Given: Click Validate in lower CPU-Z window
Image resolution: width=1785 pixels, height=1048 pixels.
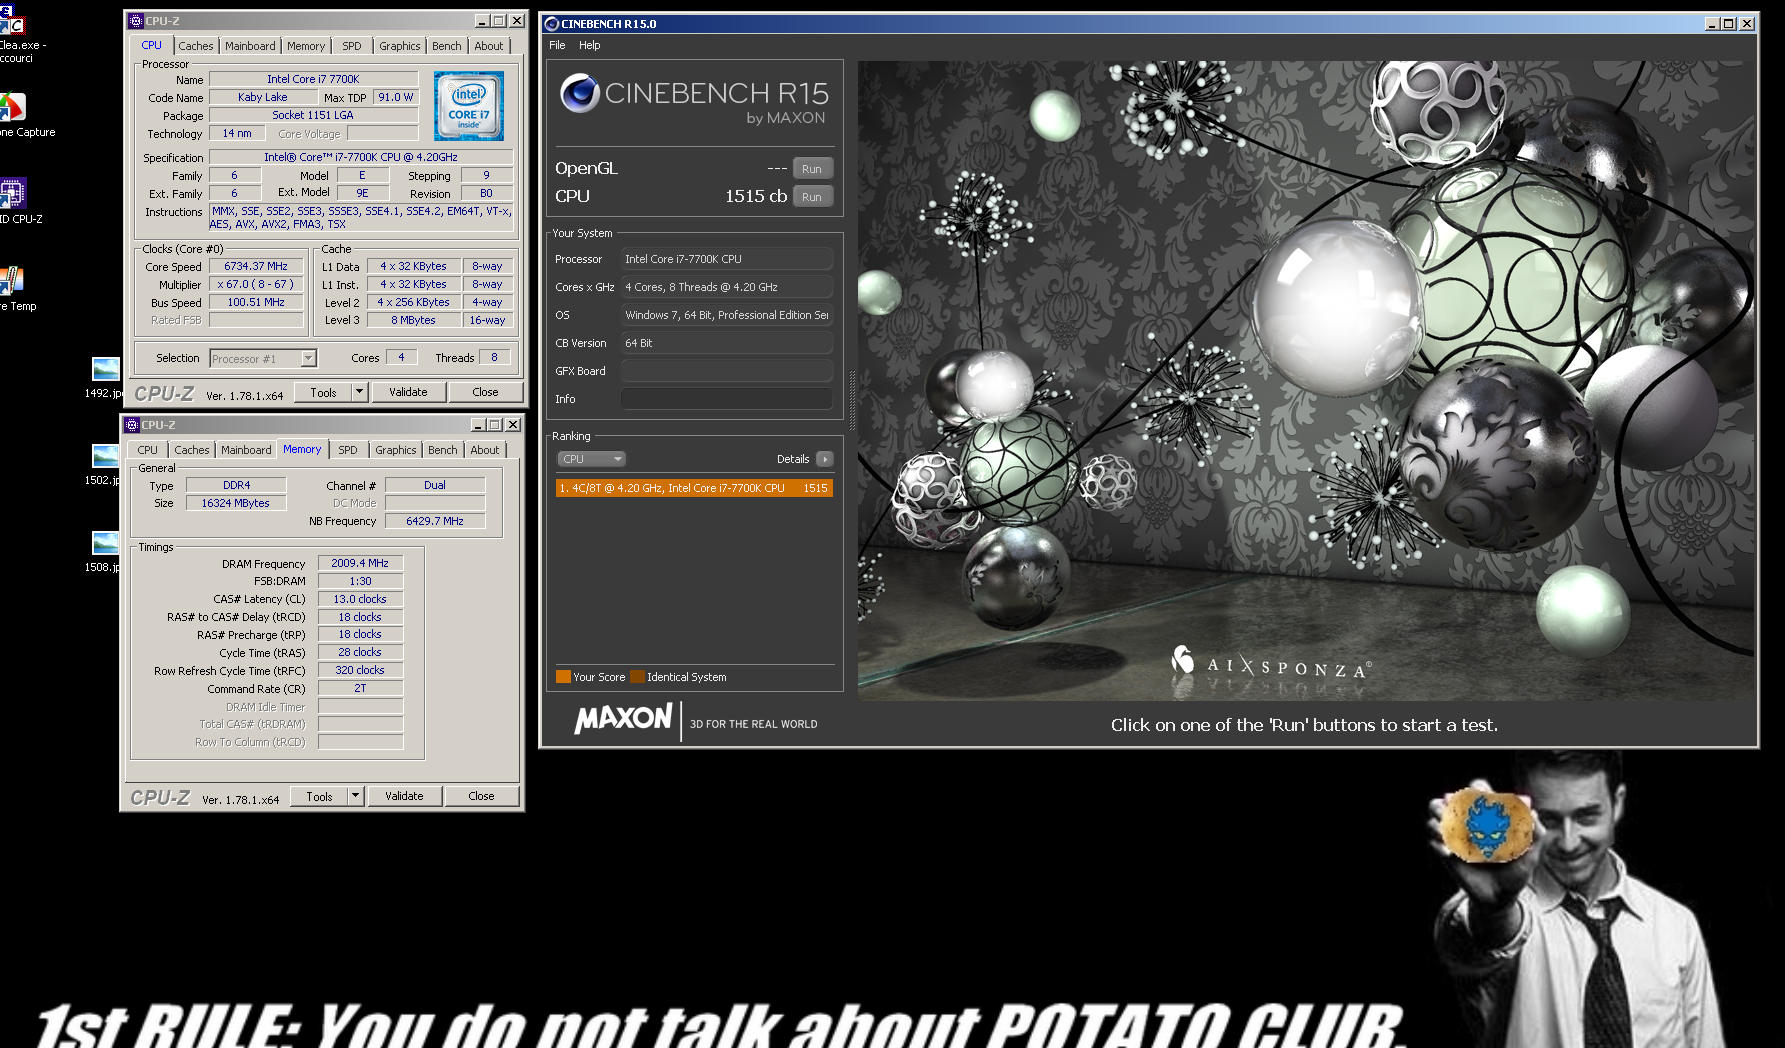Looking at the screenshot, I should 404,796.
